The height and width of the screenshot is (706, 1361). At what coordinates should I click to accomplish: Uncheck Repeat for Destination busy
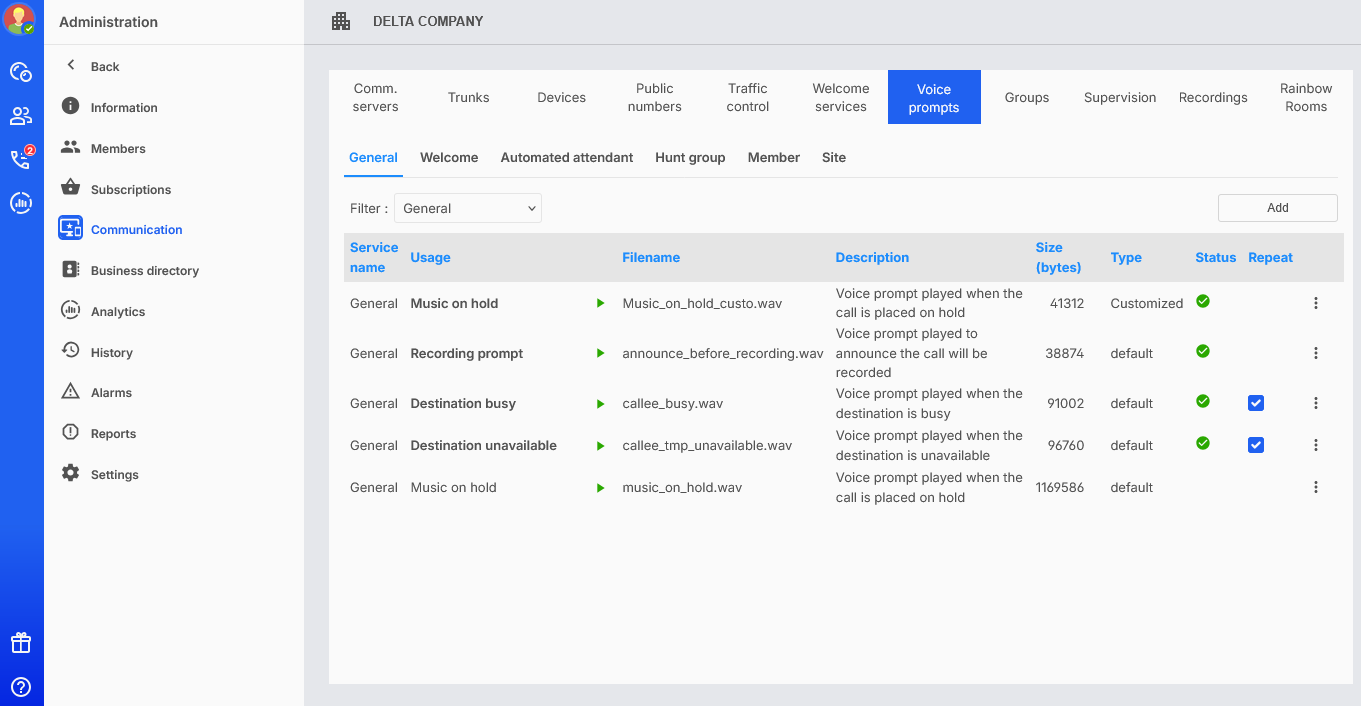click(1256, 403)
